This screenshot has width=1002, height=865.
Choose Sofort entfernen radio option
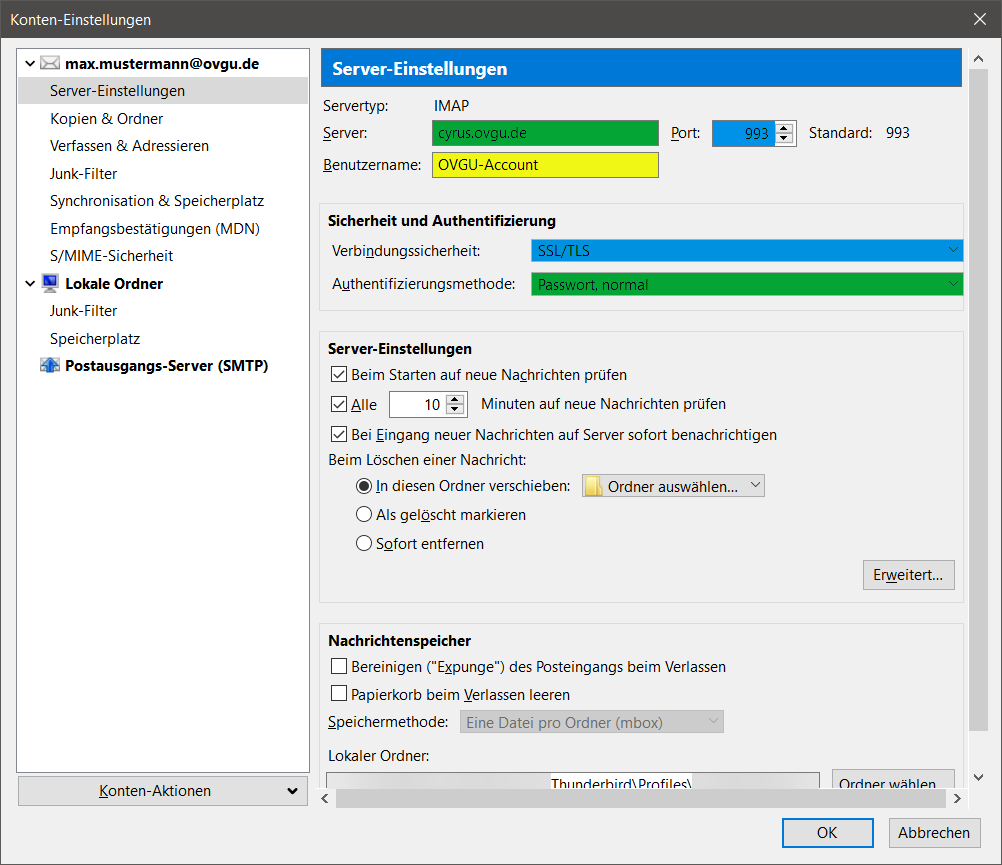(364, 545)
